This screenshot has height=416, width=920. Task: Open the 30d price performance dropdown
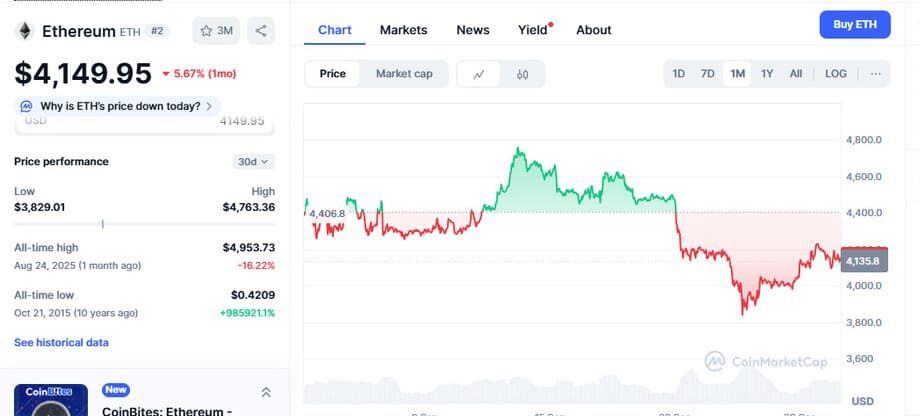254,161
